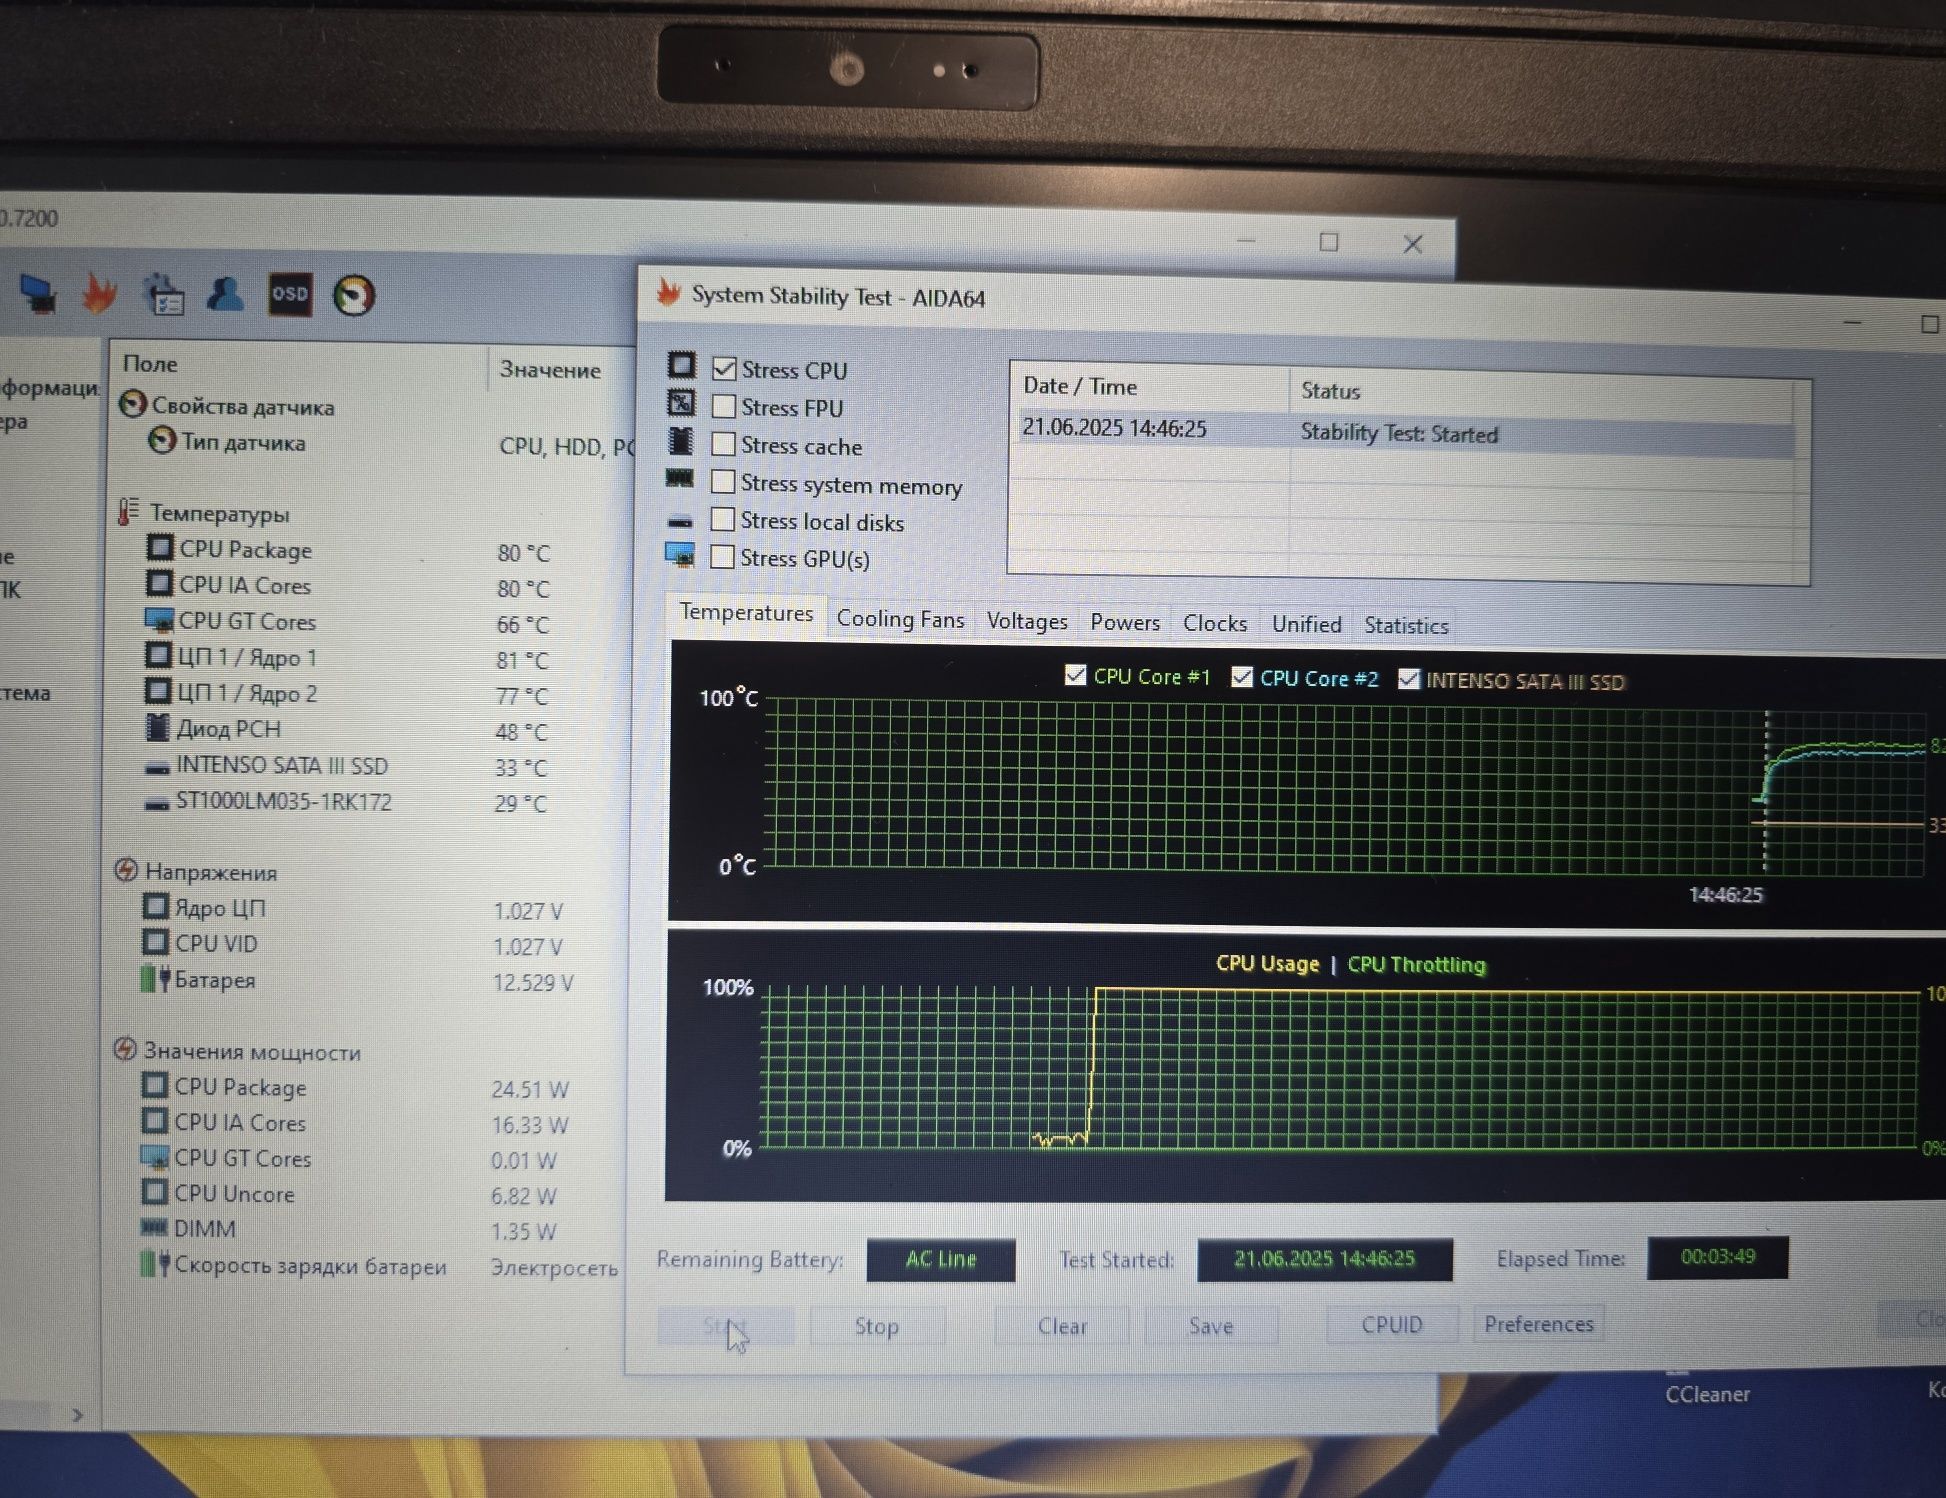Enable the Stress system memory checkbox
1946x1498 pixels.
pos(723,481)
